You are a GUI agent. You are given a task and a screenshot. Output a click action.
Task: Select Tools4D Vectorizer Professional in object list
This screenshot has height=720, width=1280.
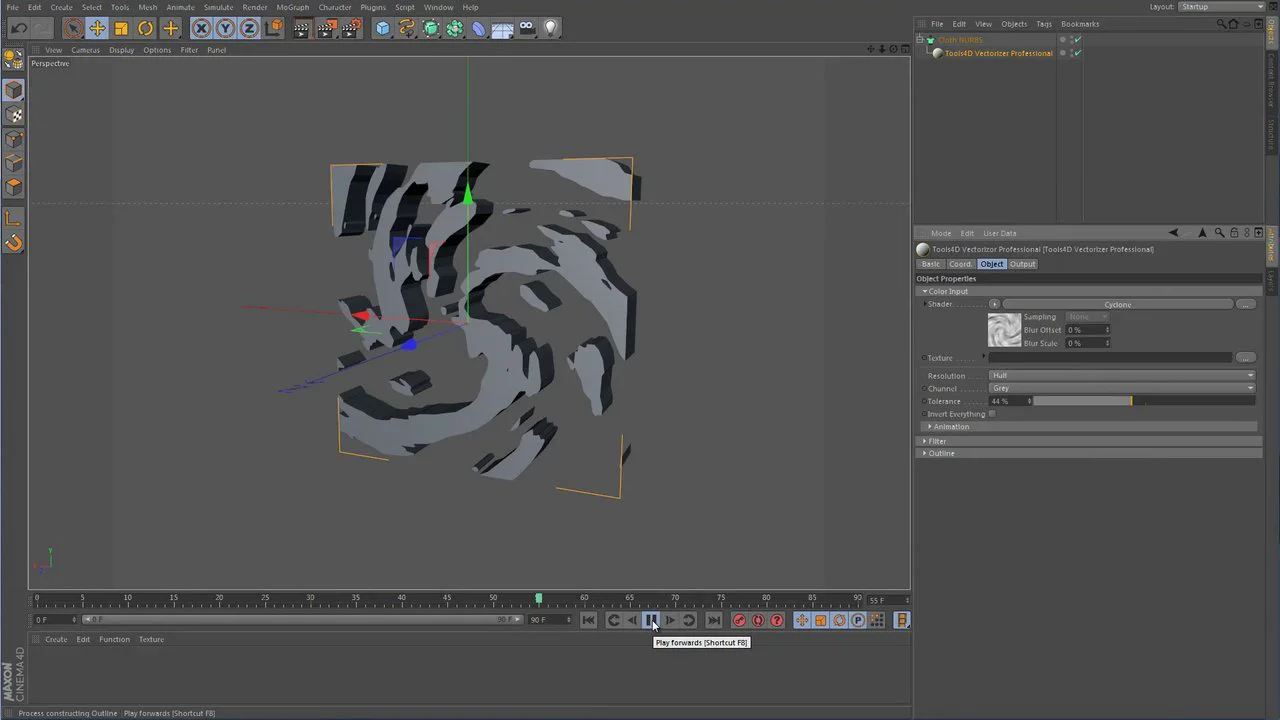pyautogui.click(x=998, y=53)
